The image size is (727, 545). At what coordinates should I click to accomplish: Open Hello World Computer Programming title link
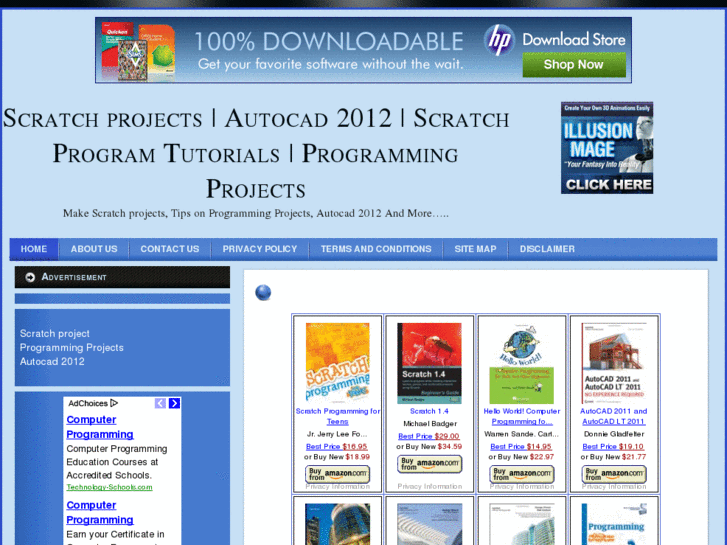(x=522, y=416)
